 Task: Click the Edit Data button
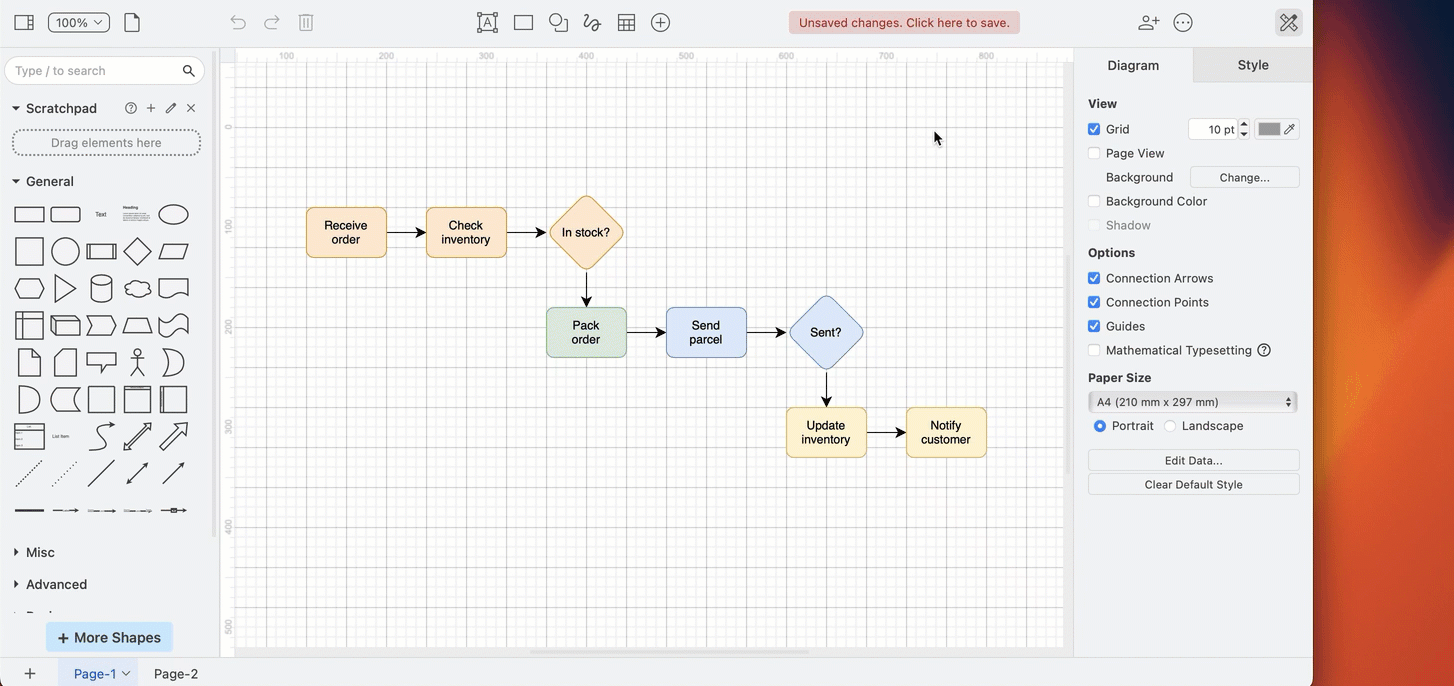(1193, 460)
